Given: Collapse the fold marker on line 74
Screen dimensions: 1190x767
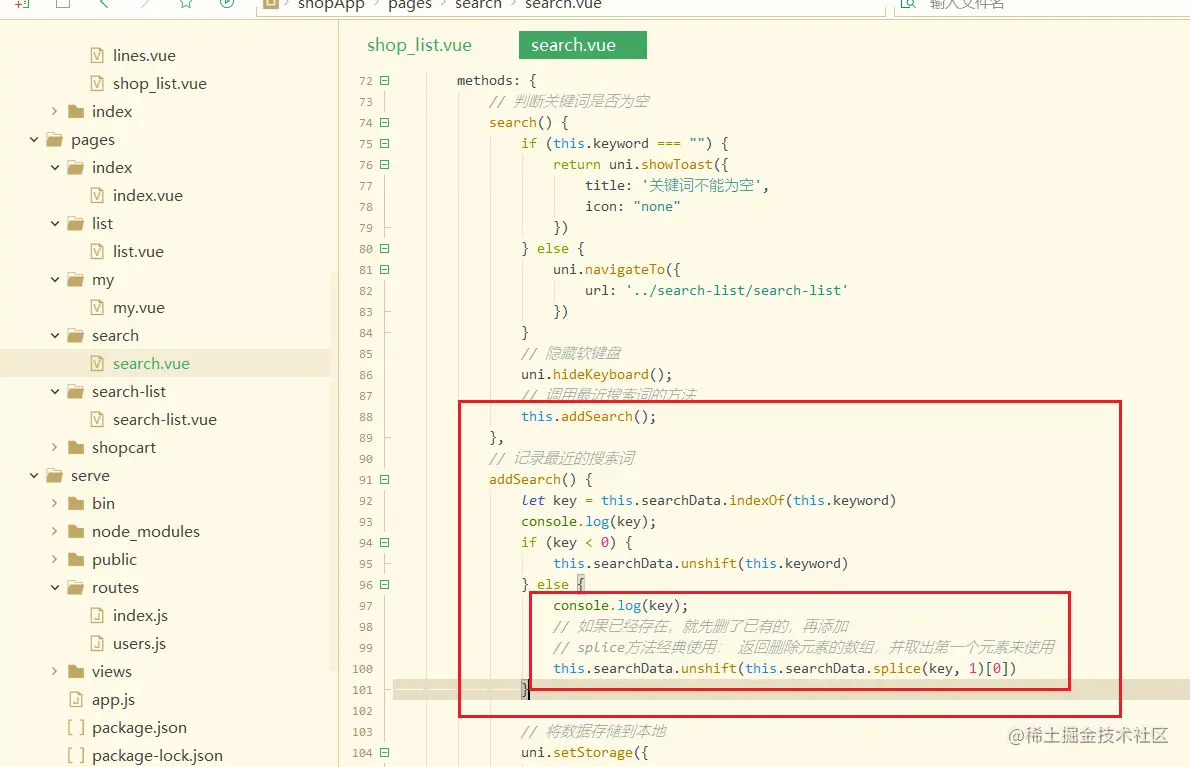Looking at the screenshot, I should pos(385,122).
